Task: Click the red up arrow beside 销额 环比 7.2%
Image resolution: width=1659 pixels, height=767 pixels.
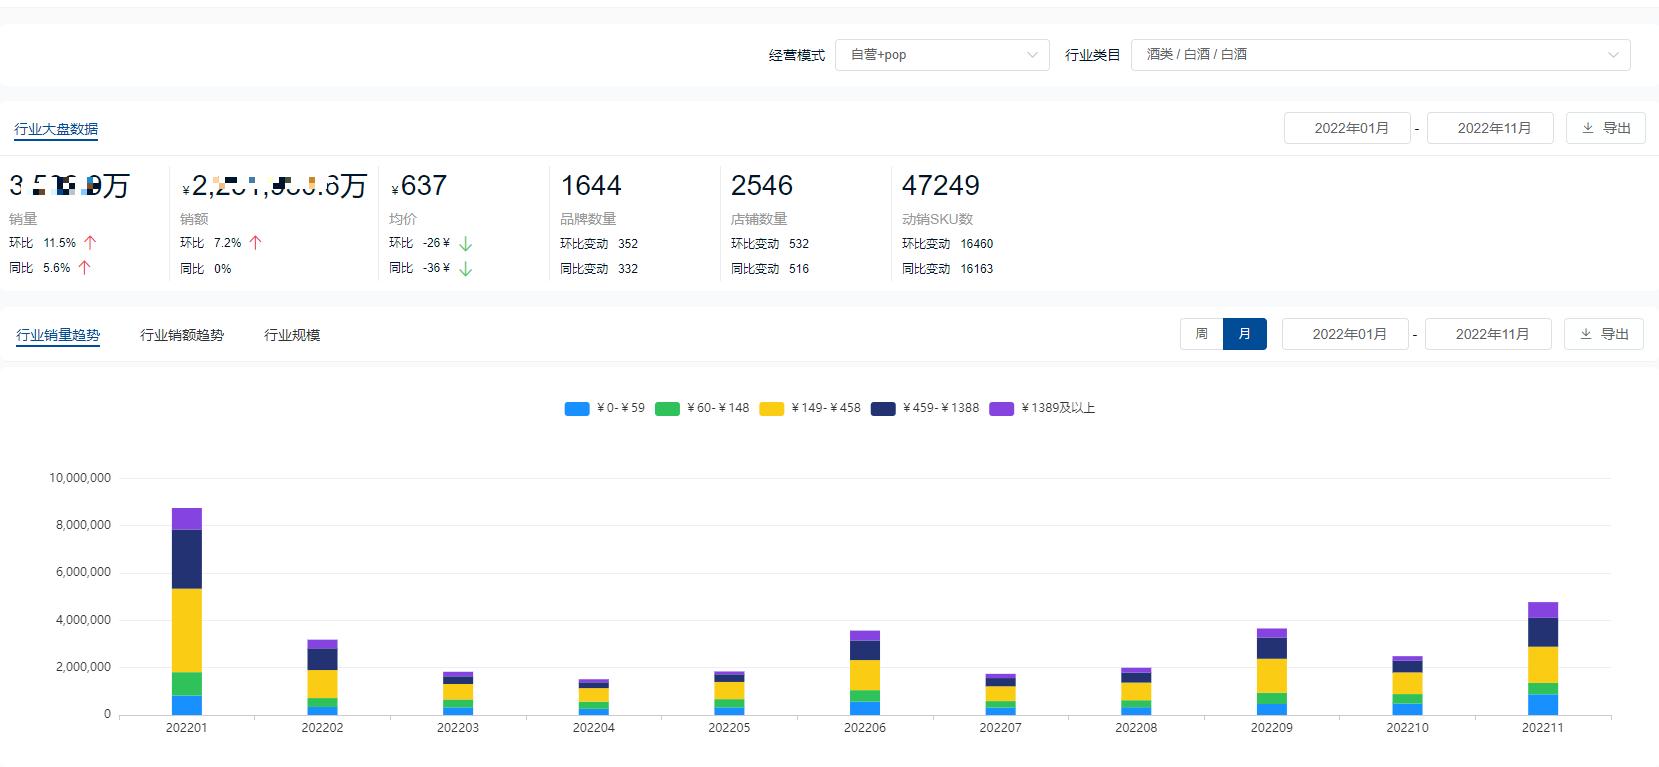Action: [x=255, y=243]
